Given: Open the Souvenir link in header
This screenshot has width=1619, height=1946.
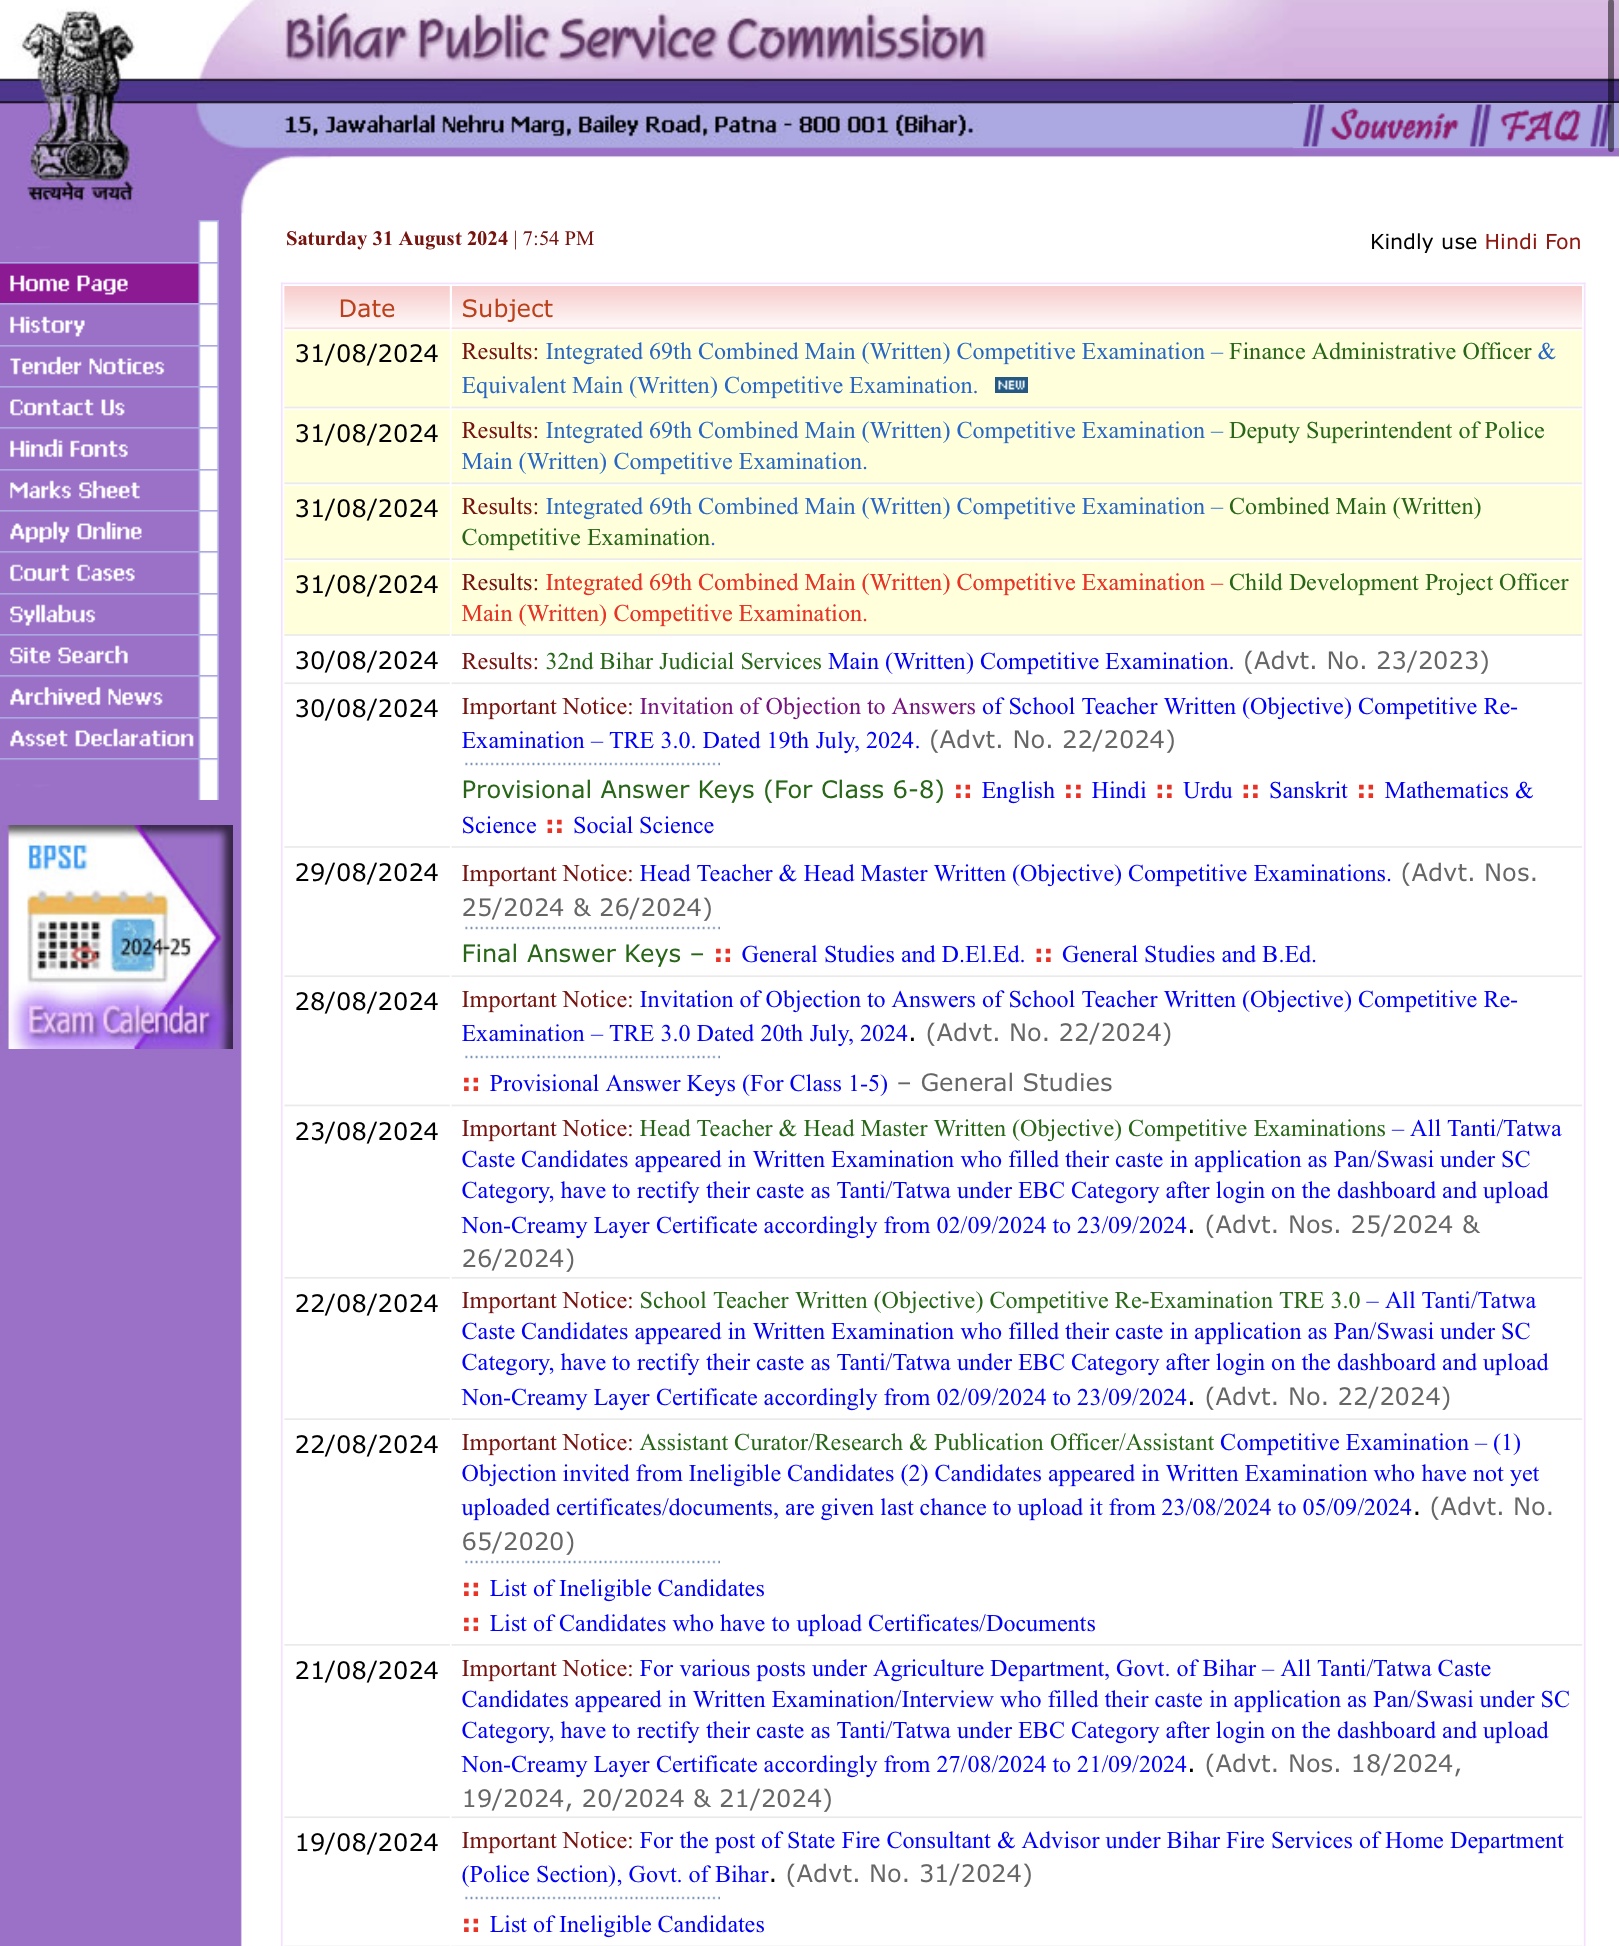Looking at the screenshot, I should click(1394, 127).
